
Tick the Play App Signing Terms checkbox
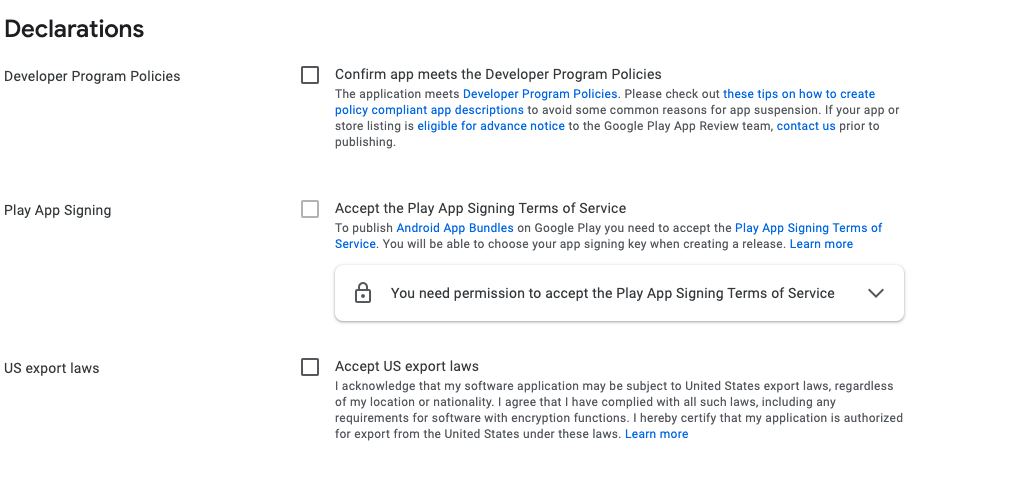[x=310, y=209]
